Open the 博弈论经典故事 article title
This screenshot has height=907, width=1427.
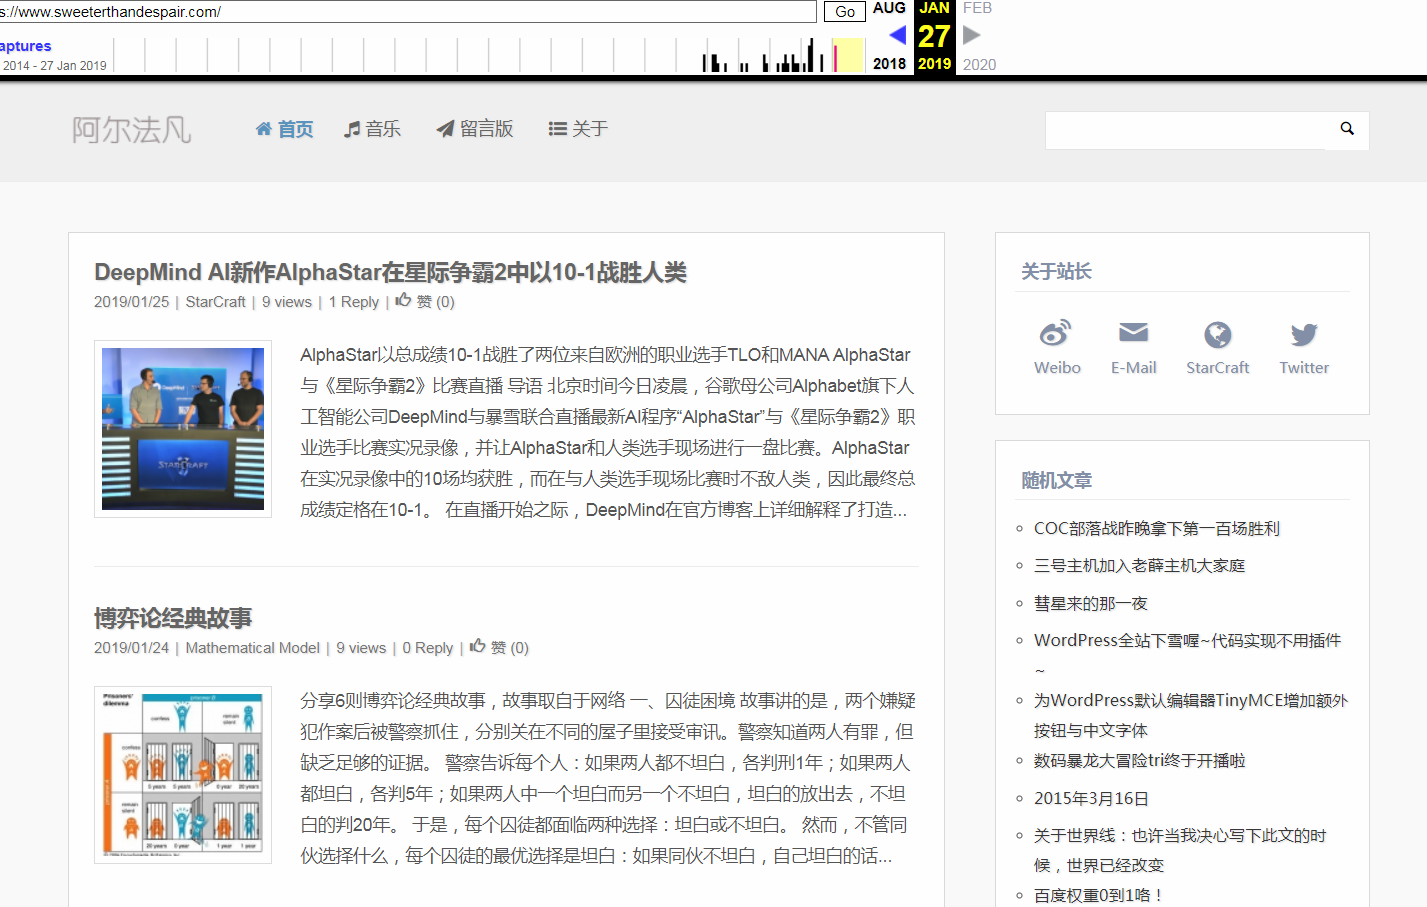tap(173, 618)
